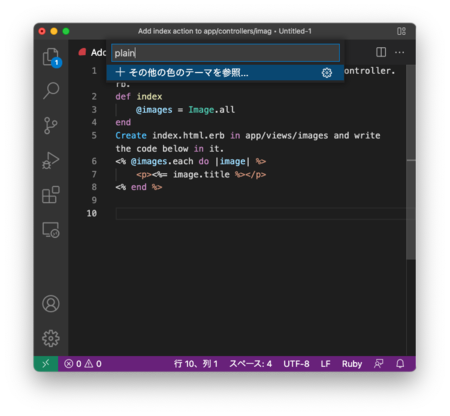Viewport: 450px width, 416px height.
Task: Open the Accounts icon in activity bar
Action: (51, 304)
